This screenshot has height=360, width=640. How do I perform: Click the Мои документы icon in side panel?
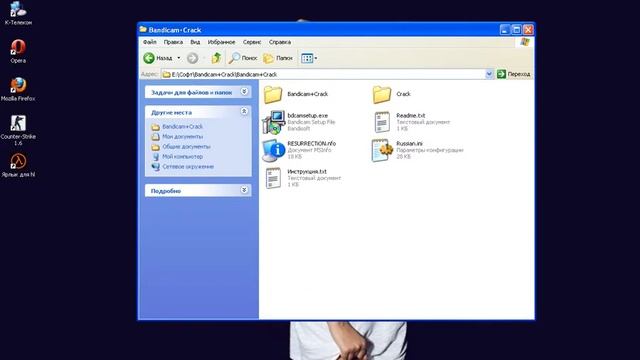point(156,136)
